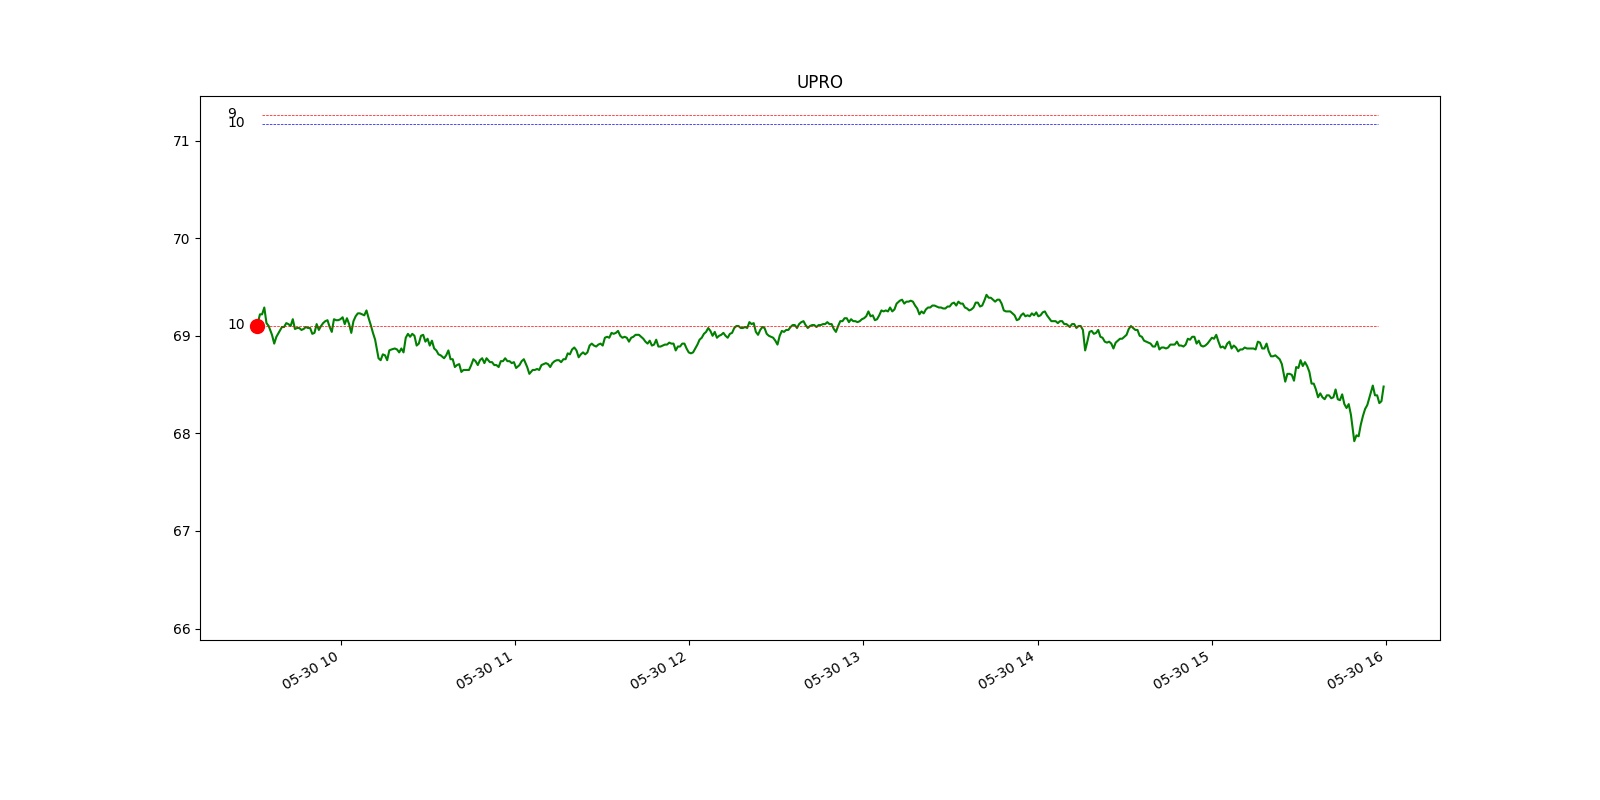Image resolution: width=1600 pixels, height=800 pixels.
Task: Click the x-axis label 05-30 16
Action: click(x=1356, y=669)
